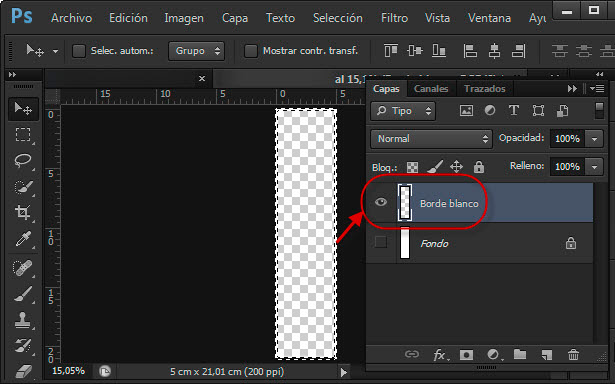Viewport: 615px width, 384px height.
Task: Select the History Brush tool
Action: pyautogui.click(x=23, y=346)
